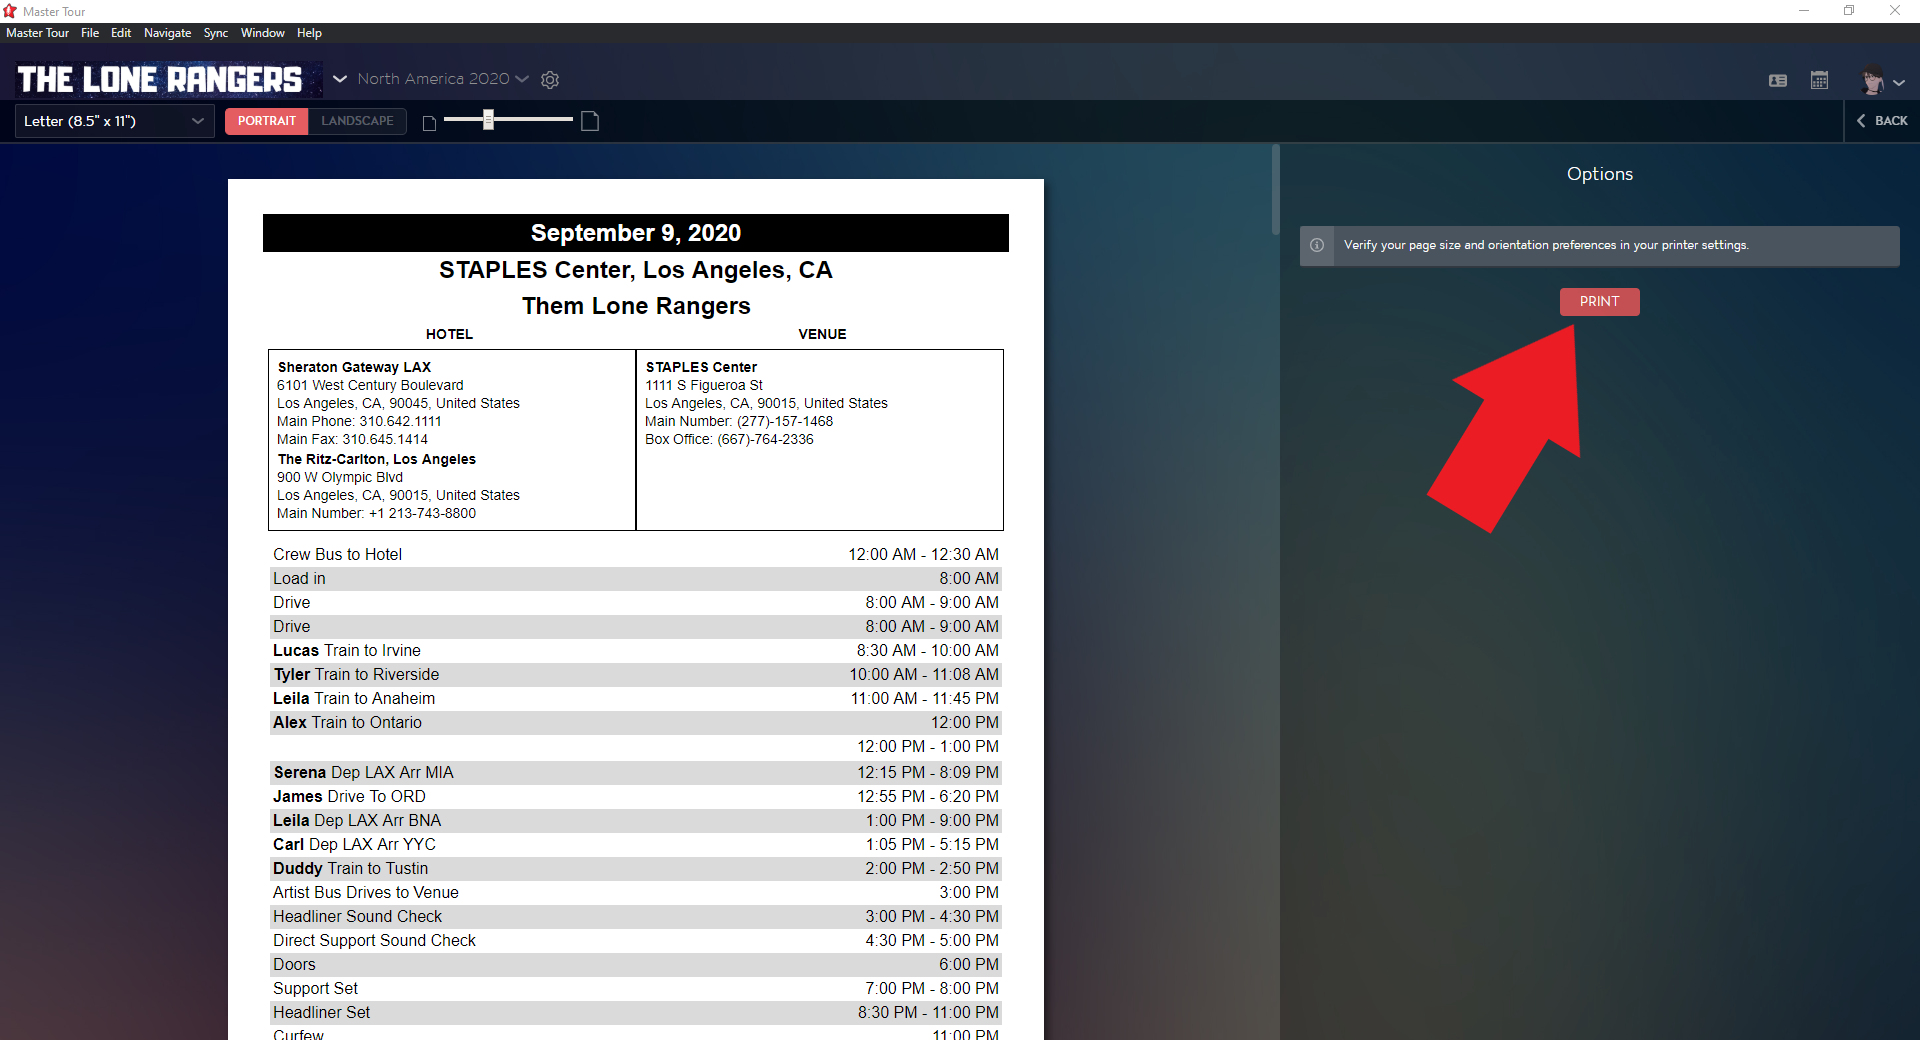Open the North America 2020 tour dropdown
The width and height of the screenshot is (1920, 1040).
[443, 79]
